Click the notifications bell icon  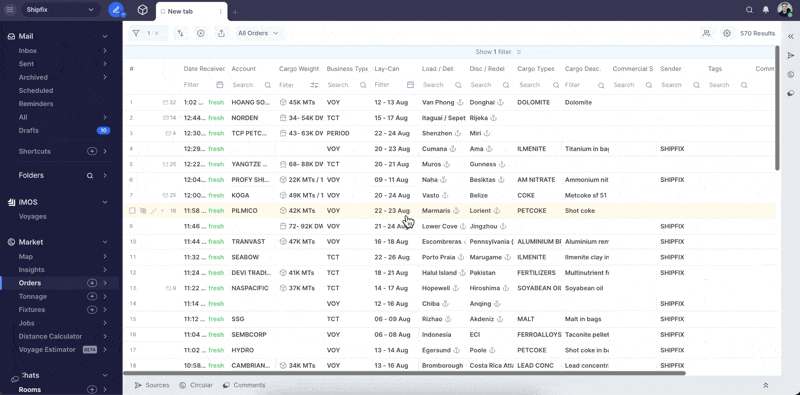(766, 10)
